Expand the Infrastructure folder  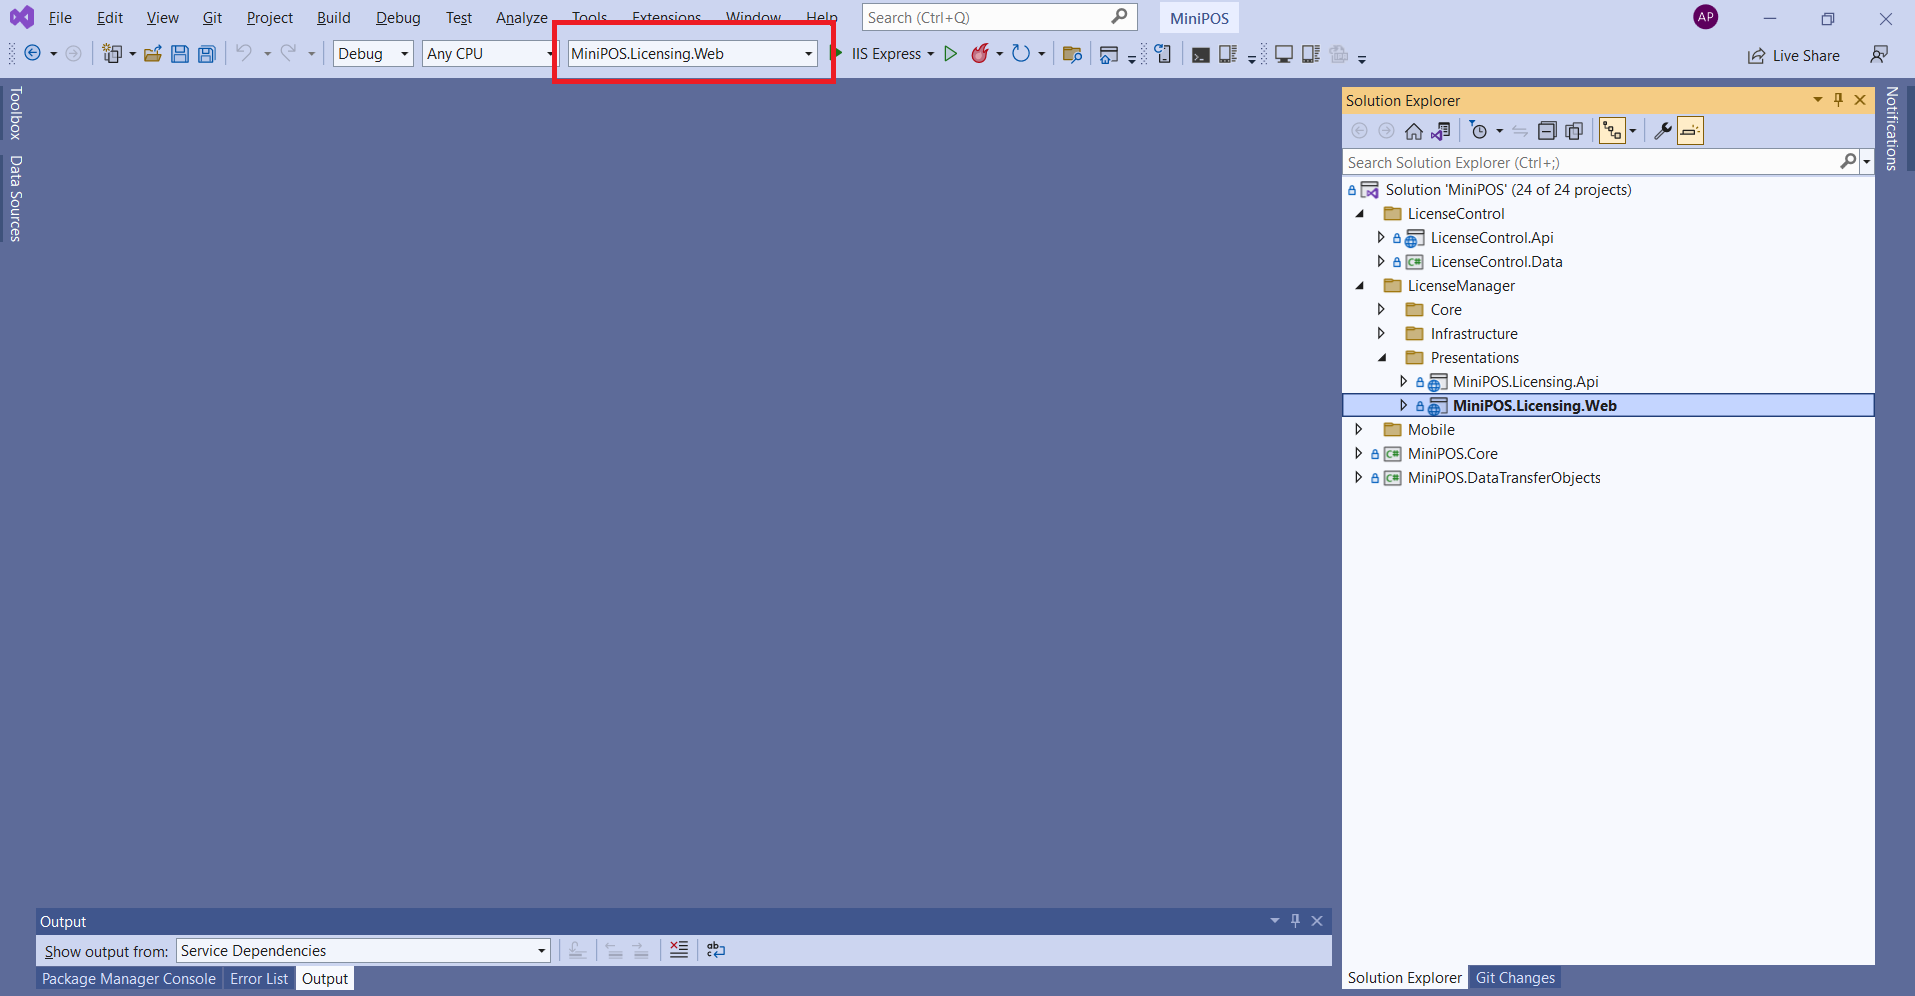tap(1382, 334)
